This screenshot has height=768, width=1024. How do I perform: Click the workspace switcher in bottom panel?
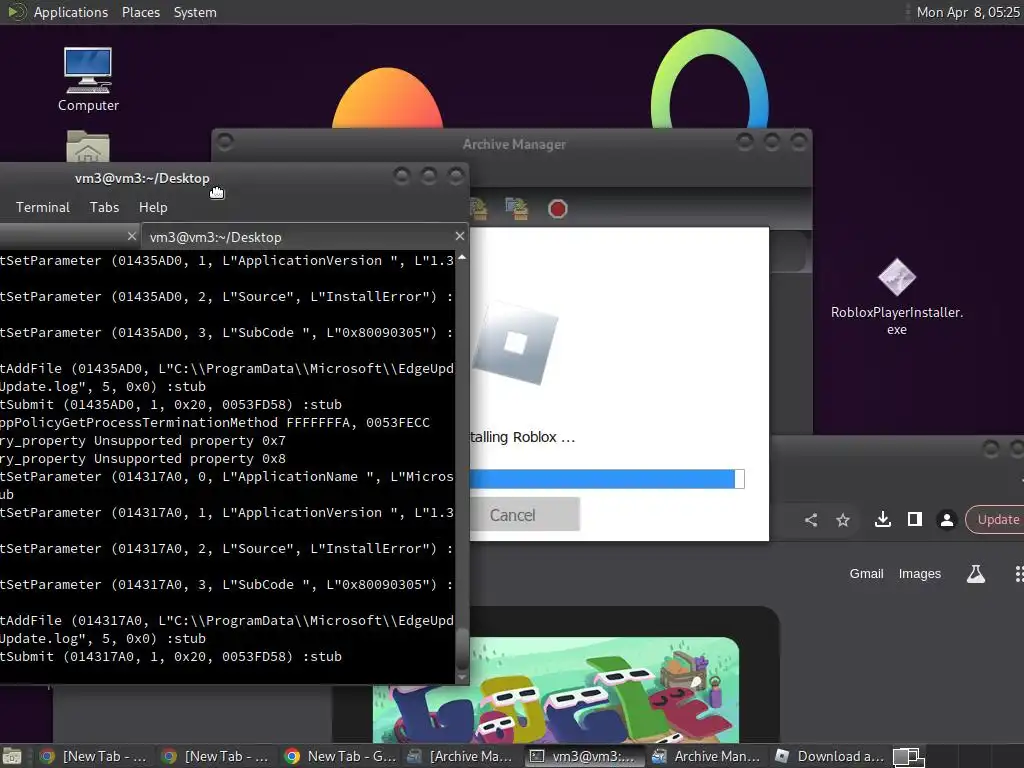908,756
